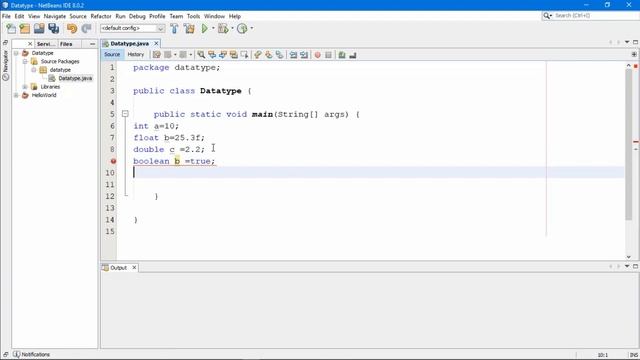This screenshot has width=640, height=360.
Task: Click the editor scroll down arrow
Action: pos(629,257)
